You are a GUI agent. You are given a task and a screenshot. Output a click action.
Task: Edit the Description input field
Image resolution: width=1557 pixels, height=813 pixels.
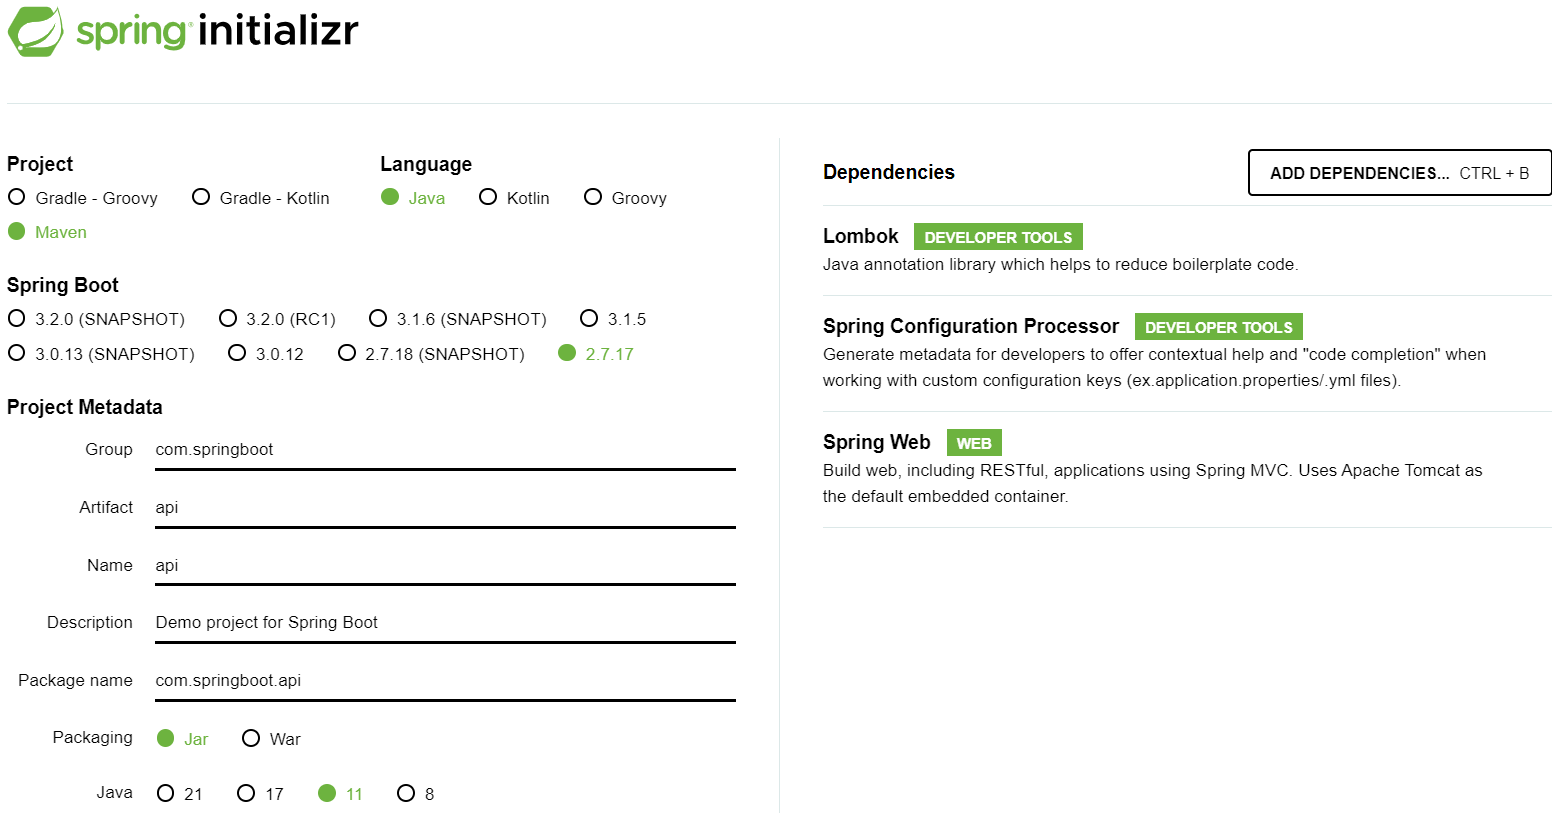(445, 623)
